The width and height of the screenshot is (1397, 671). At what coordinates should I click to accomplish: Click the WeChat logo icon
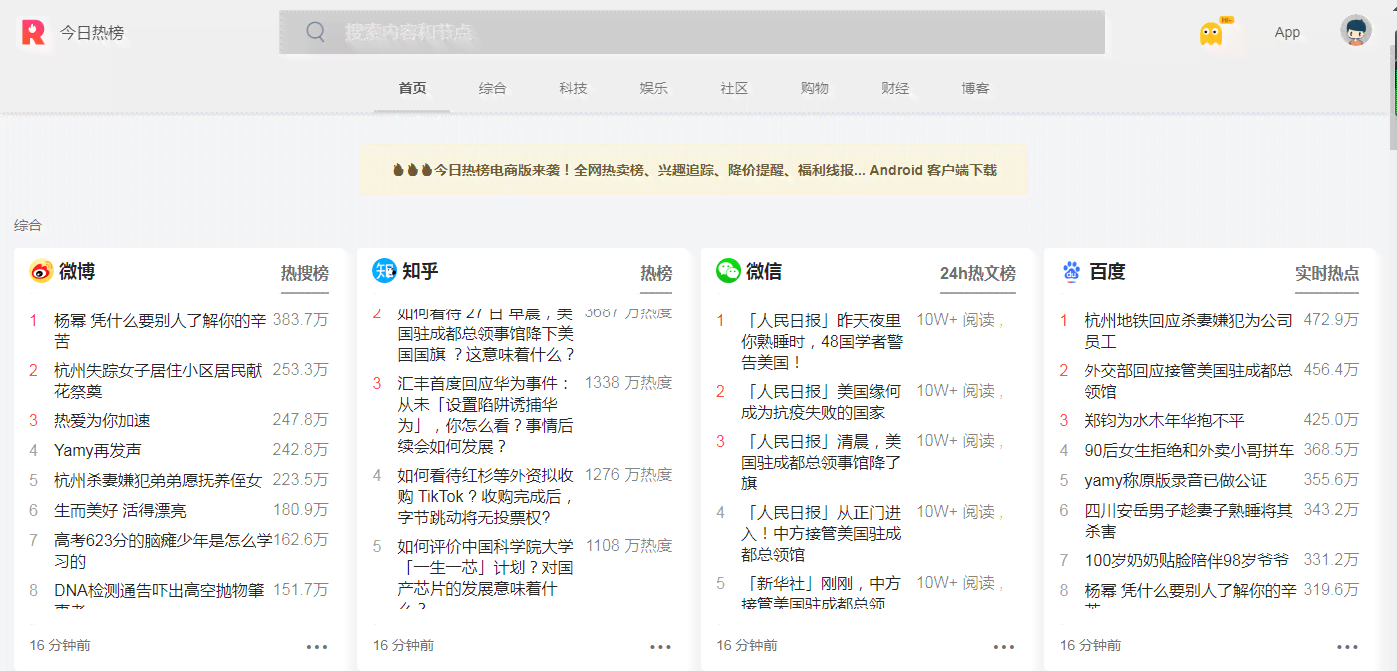click(728, 271)
